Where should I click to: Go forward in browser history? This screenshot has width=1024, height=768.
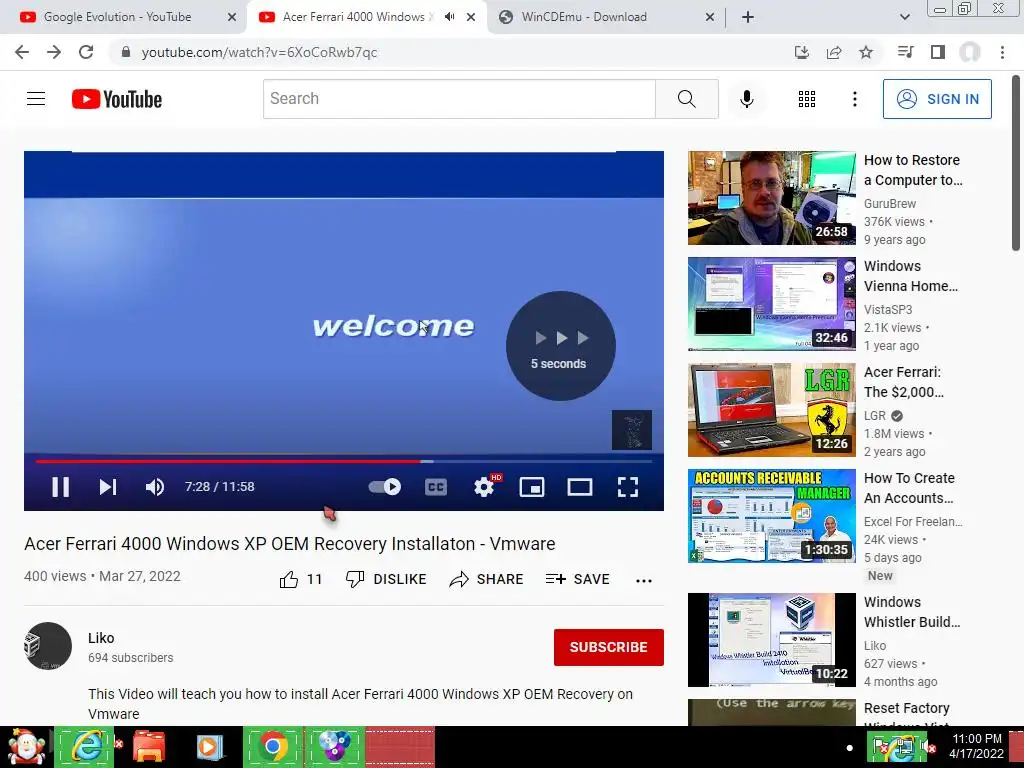tap(54, 52)
